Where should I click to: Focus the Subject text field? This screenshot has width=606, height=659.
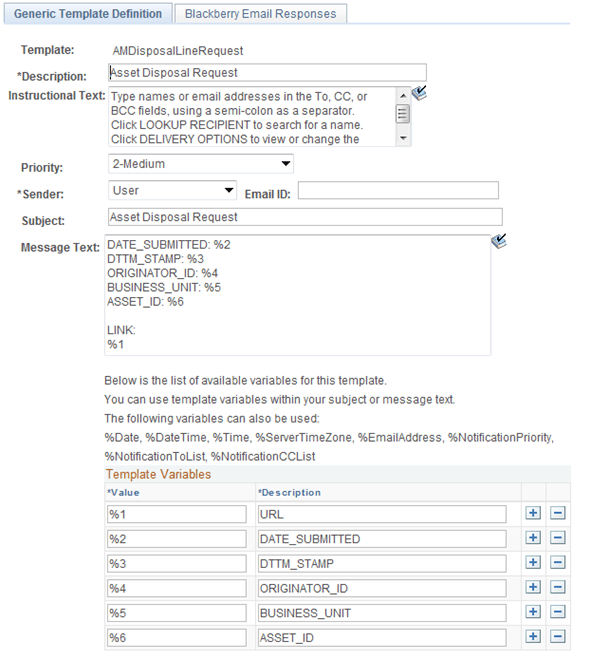305,217
